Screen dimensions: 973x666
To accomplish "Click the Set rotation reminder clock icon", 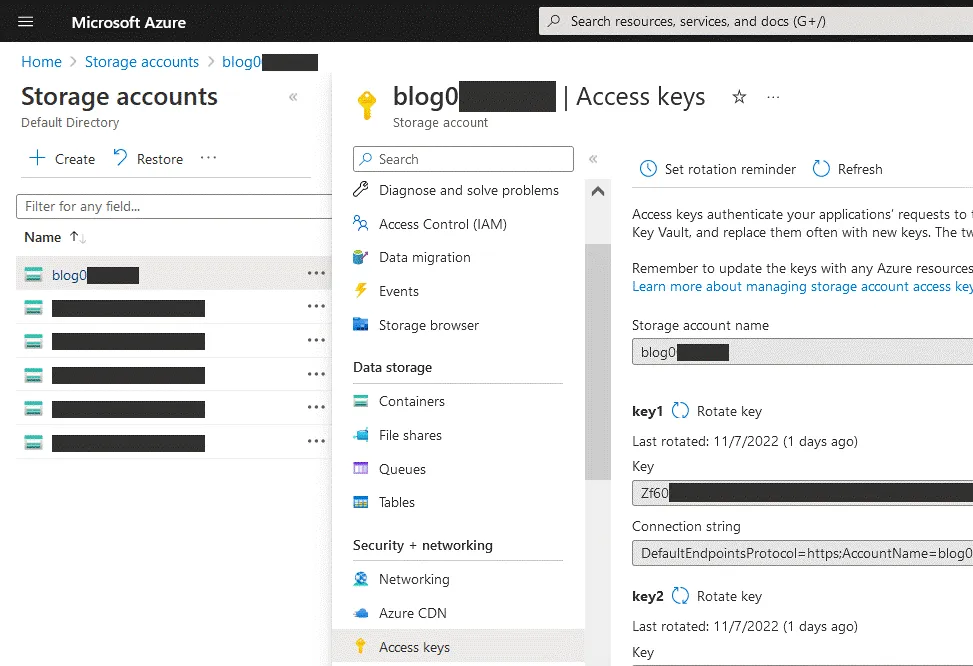I will [x=648, y=169].
